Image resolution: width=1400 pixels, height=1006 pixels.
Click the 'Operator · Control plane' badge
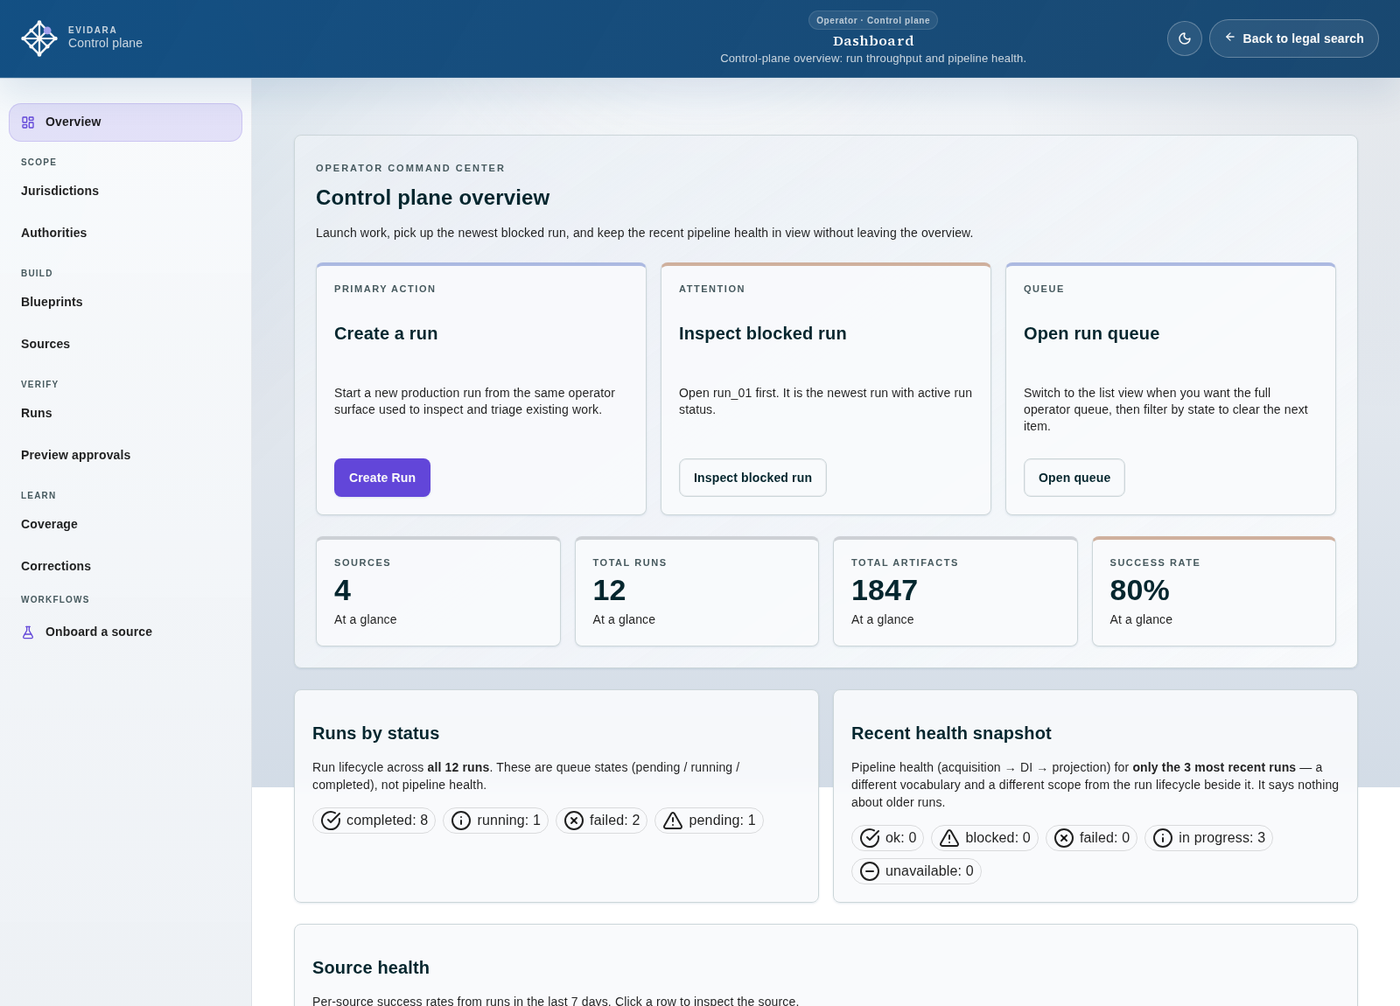click(x=873, y=20)
